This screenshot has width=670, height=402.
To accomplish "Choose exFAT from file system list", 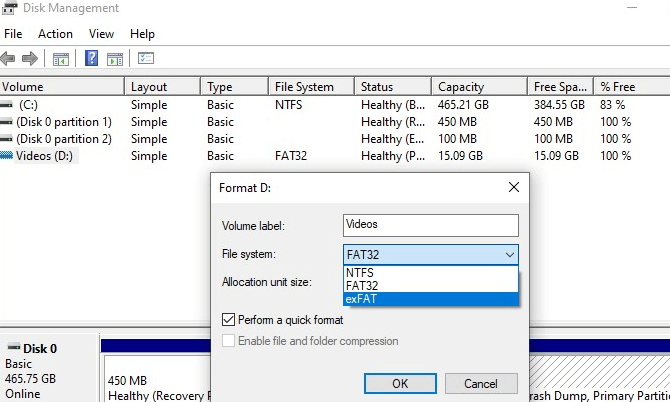I will [x=431, y=299].
